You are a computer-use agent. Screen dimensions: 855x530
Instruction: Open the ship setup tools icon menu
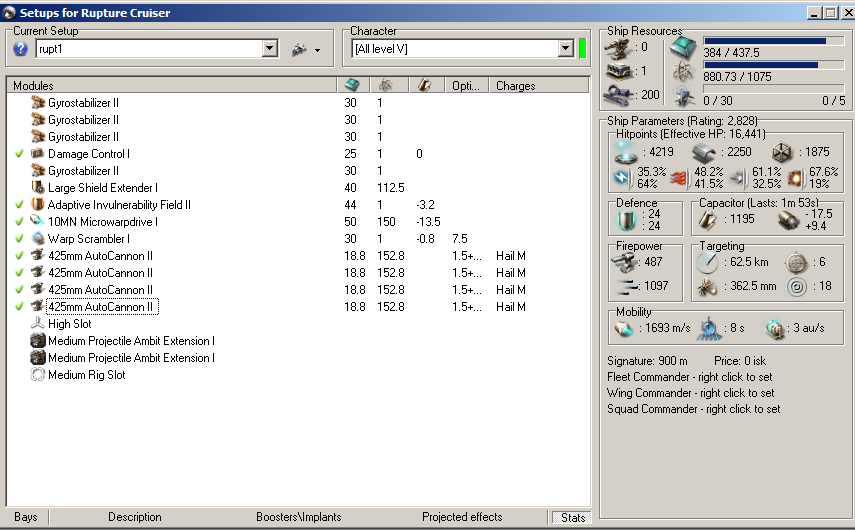point(304,49)
